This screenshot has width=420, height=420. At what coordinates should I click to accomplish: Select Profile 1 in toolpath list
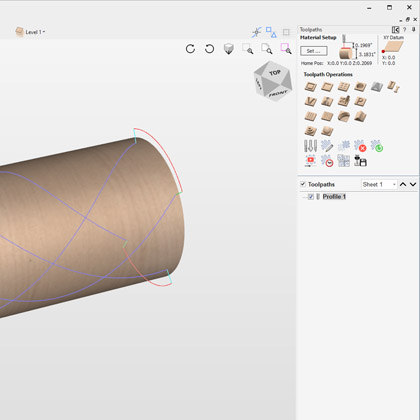[334, 197]
